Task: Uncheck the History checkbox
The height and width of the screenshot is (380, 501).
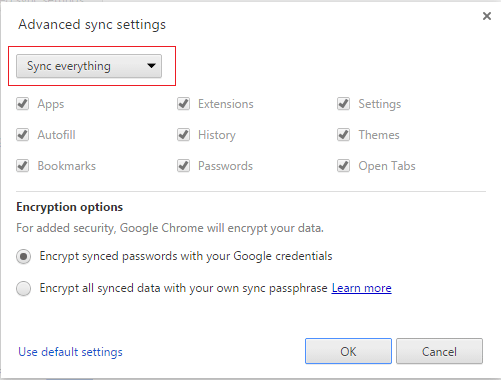Action: click(183, 135)
